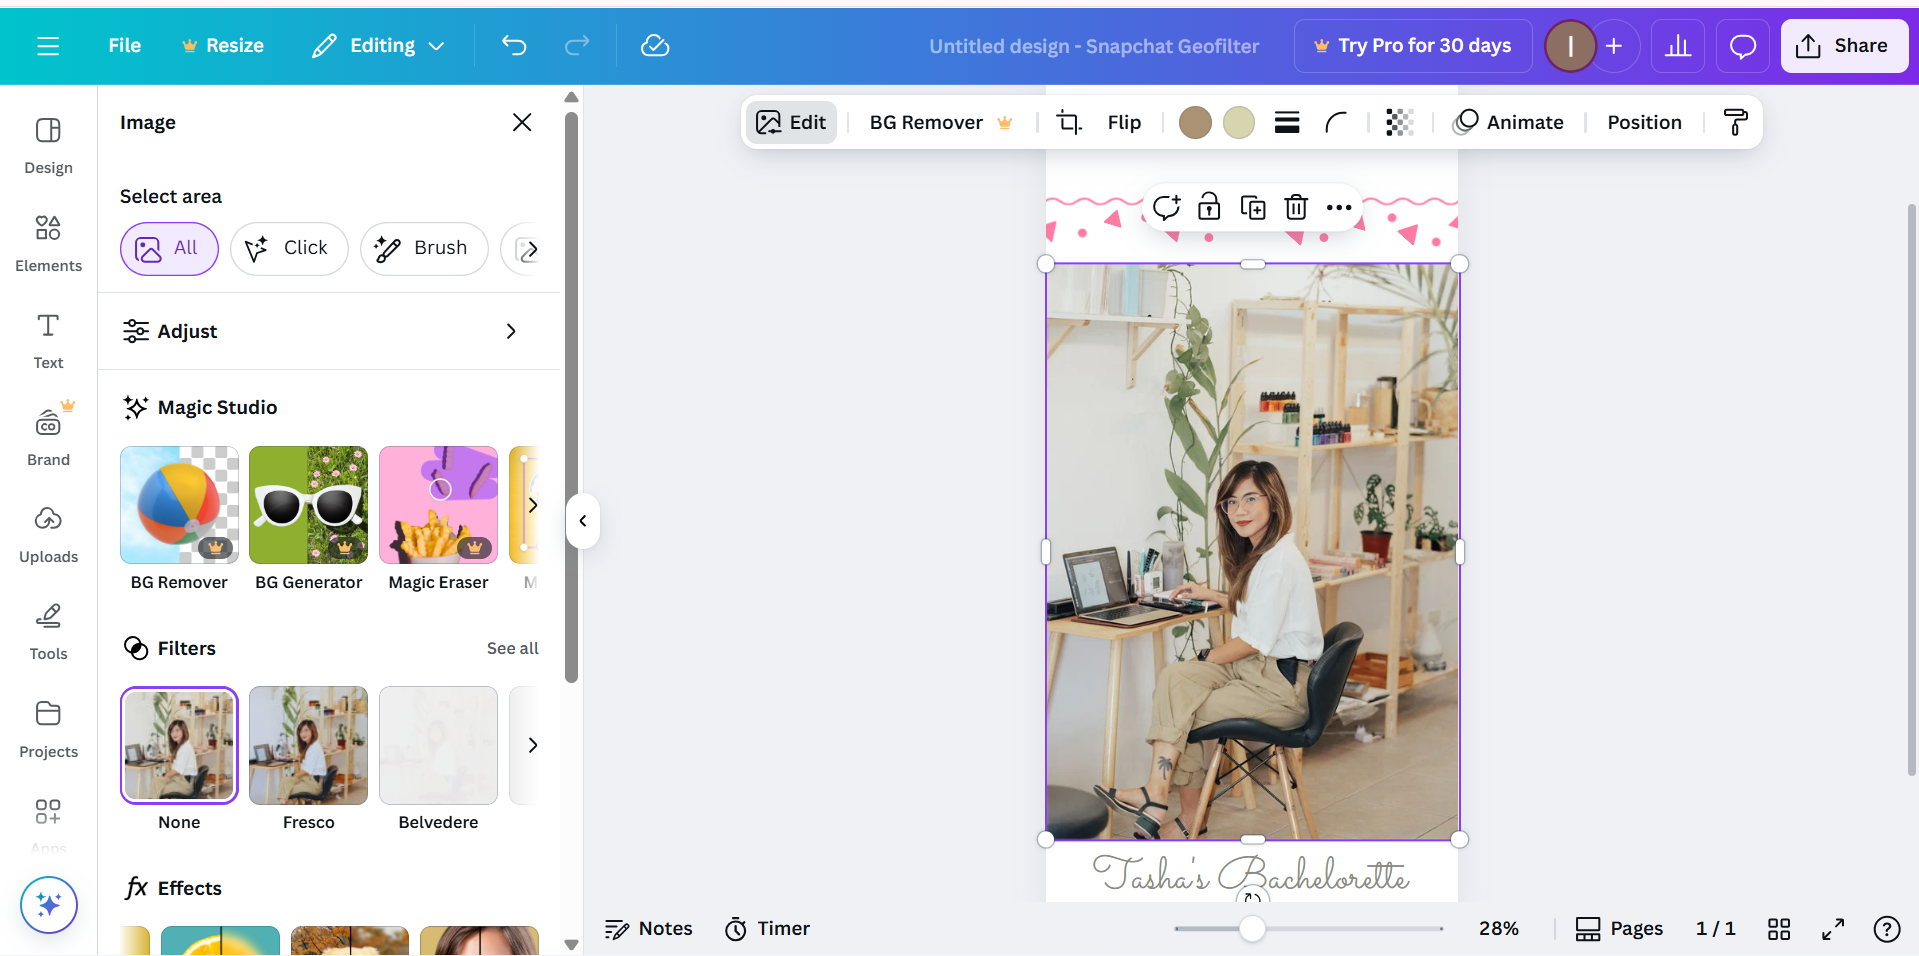Viewport: 1919px width, 956px height.
Task: Enable the All select area option
Action: point(169,248)
